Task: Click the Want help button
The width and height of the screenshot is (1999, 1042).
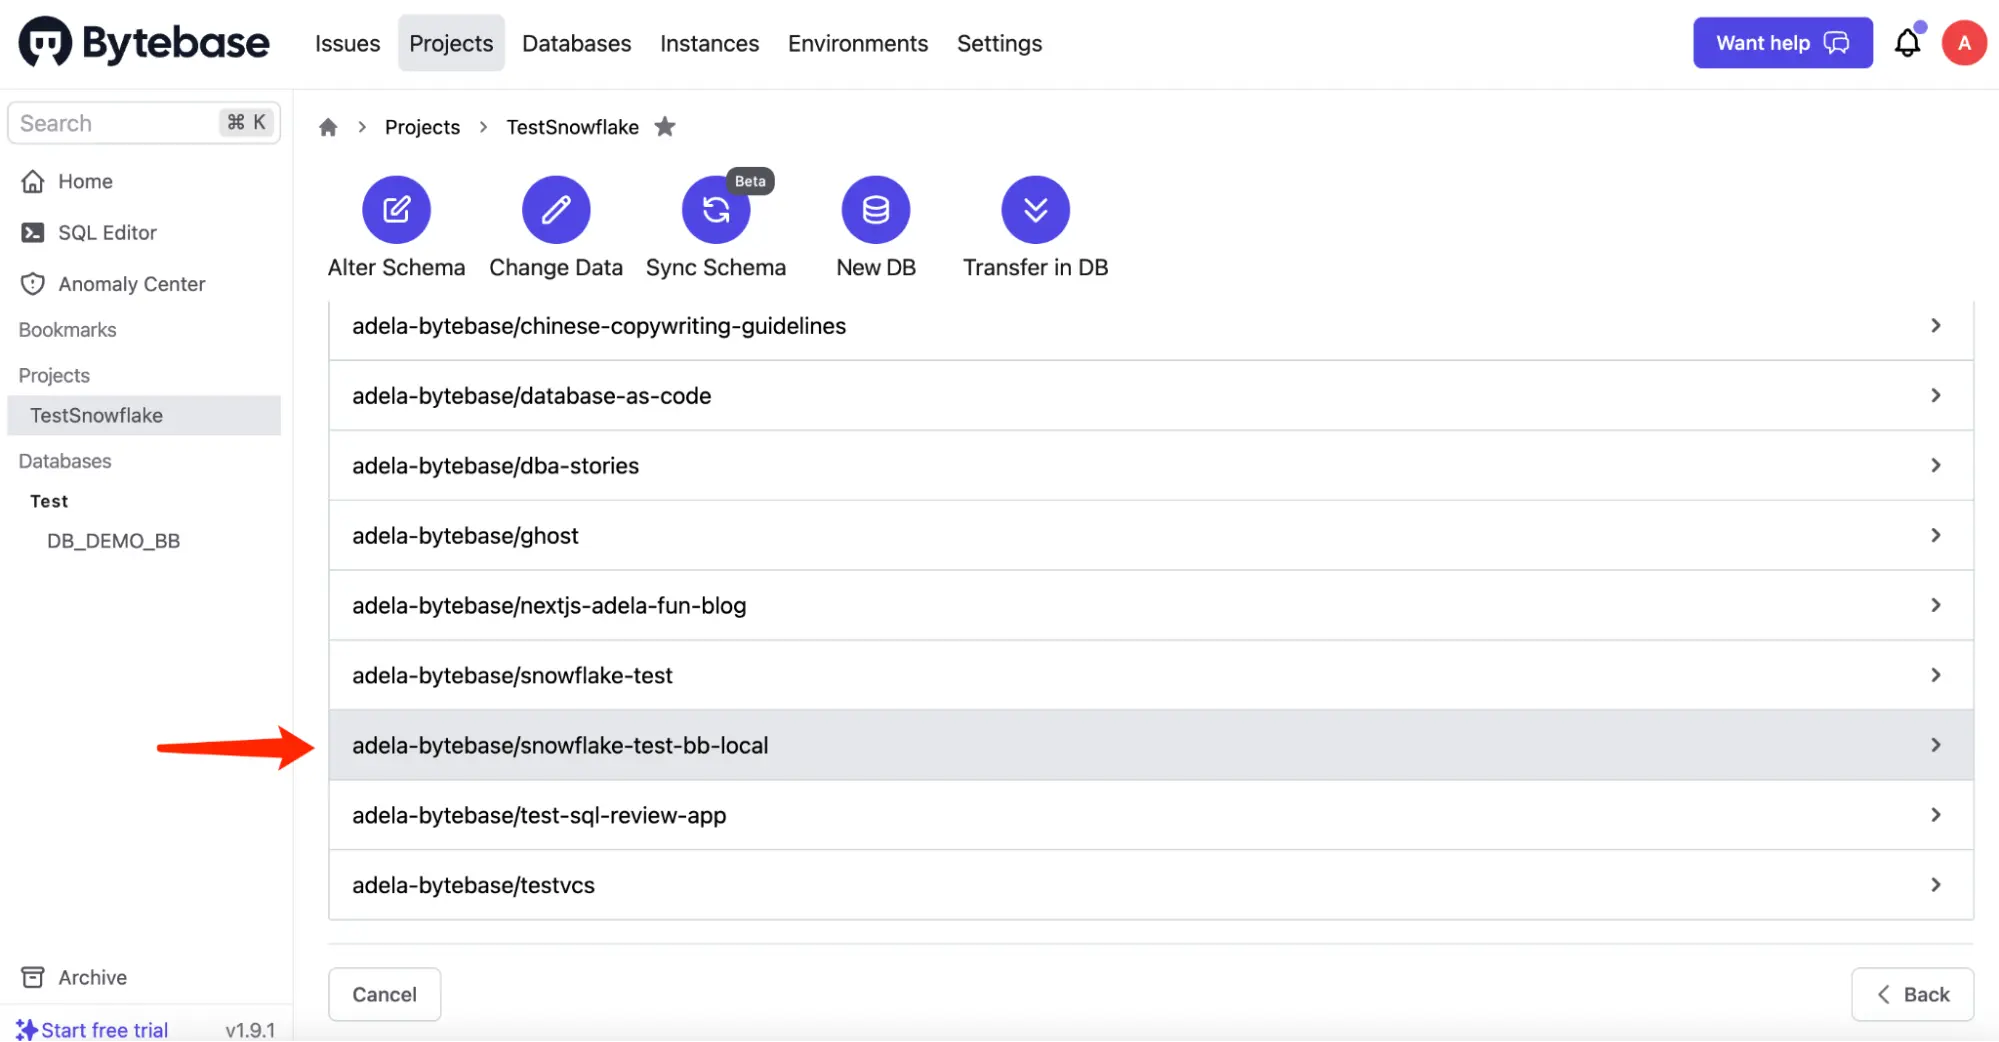Action: [x=1782, y=42]
